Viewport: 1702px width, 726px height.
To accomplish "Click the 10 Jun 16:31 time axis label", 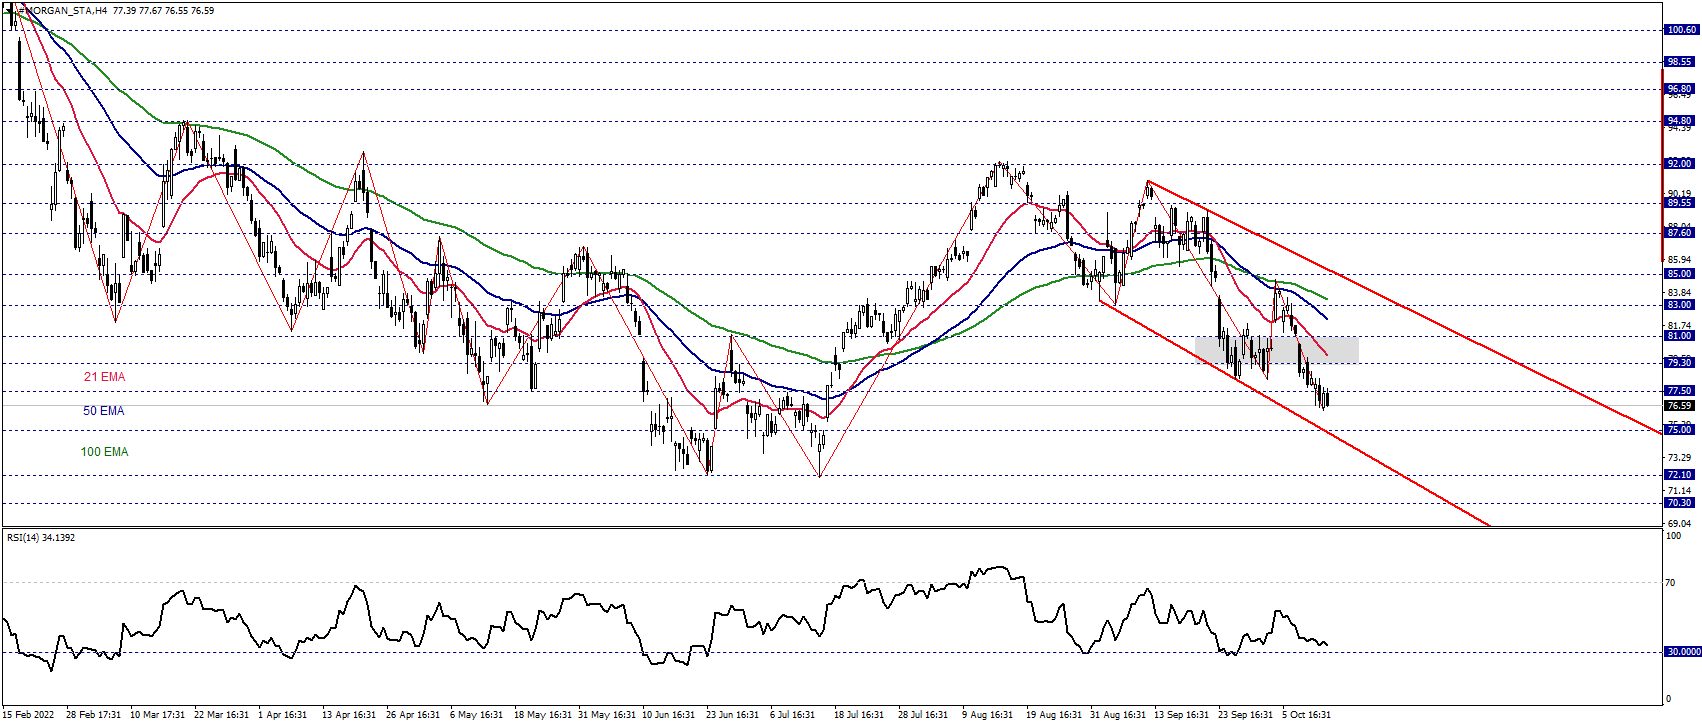I will pyautogui.click(x=669, y=715).
